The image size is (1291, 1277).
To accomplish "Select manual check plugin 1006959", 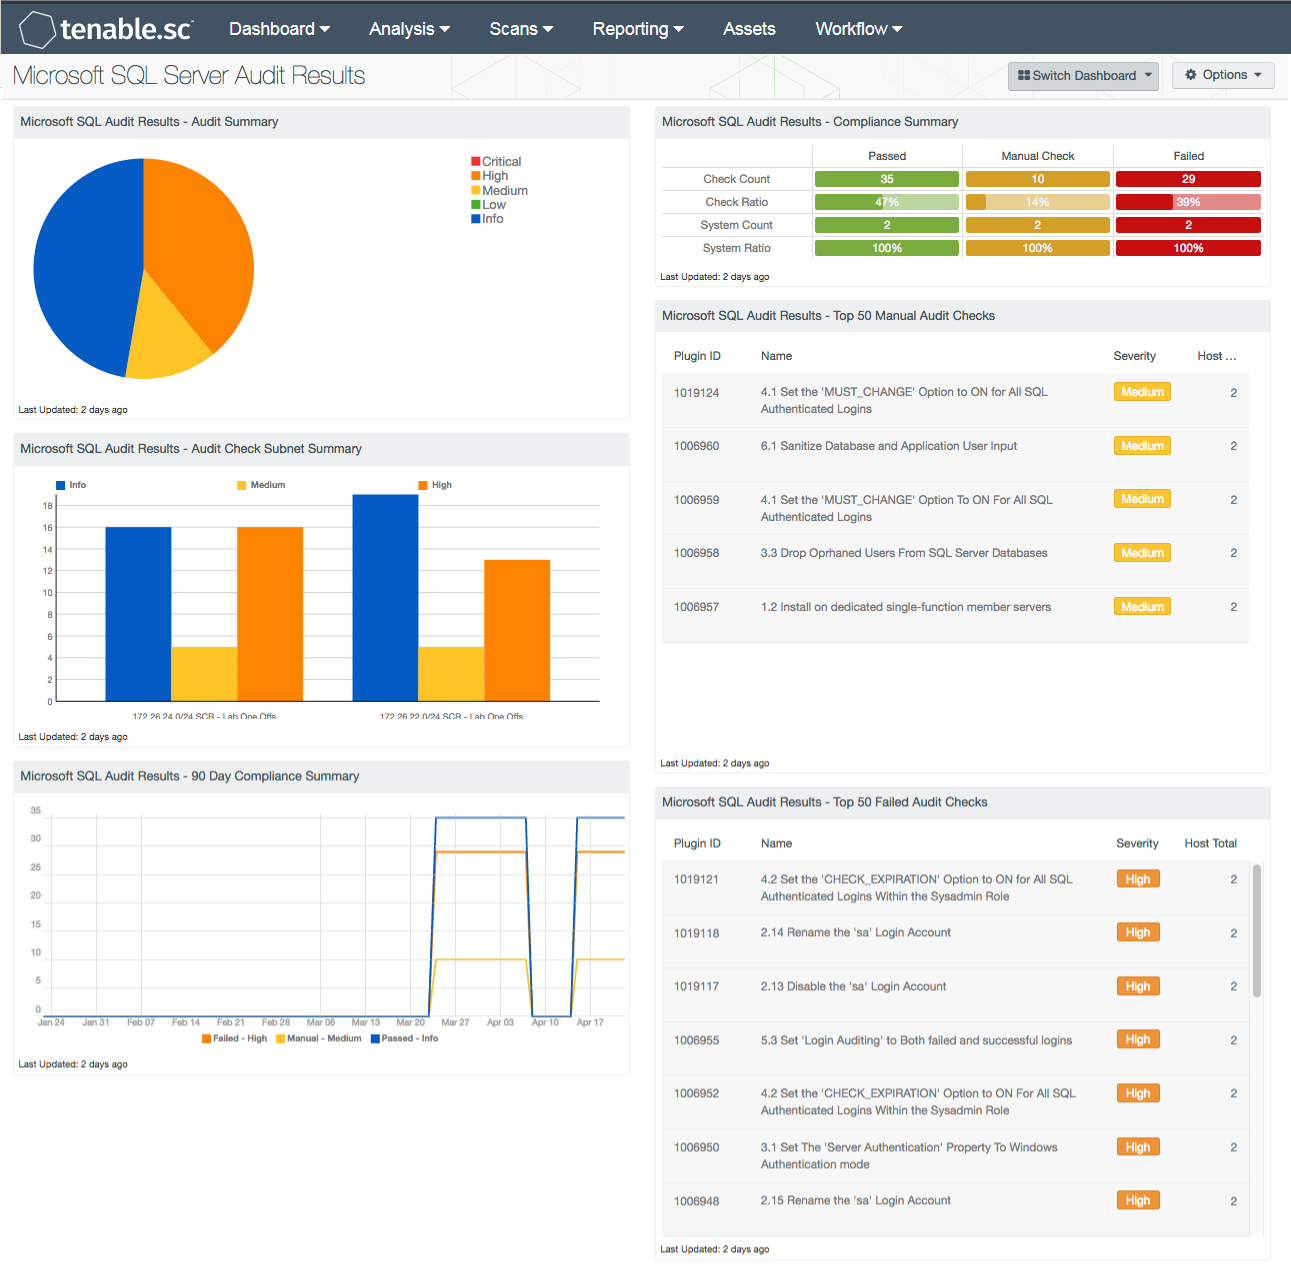I will pos(955,508).
